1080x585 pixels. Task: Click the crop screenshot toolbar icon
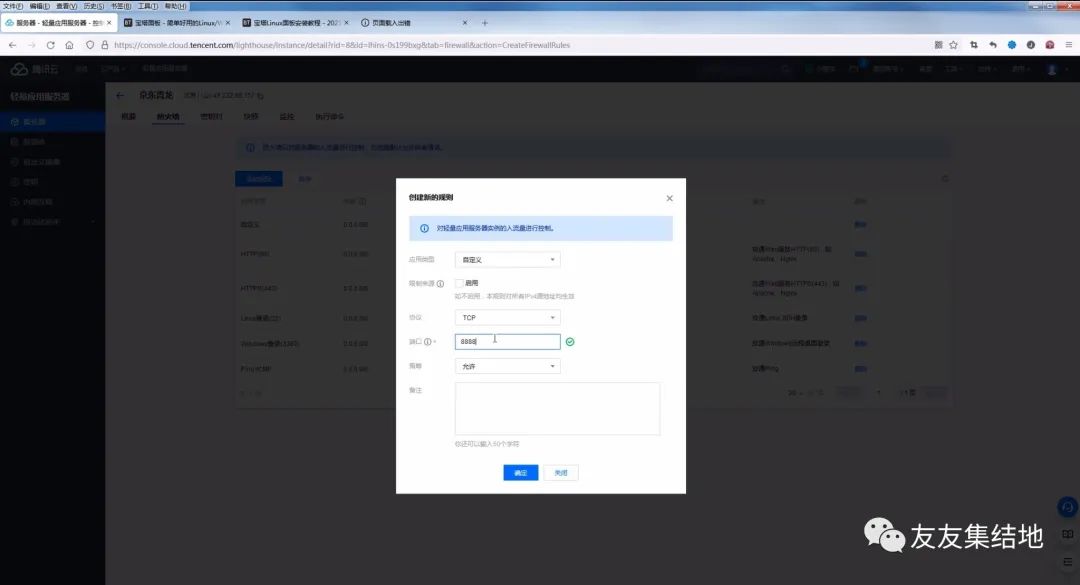[x=974, y=45]
